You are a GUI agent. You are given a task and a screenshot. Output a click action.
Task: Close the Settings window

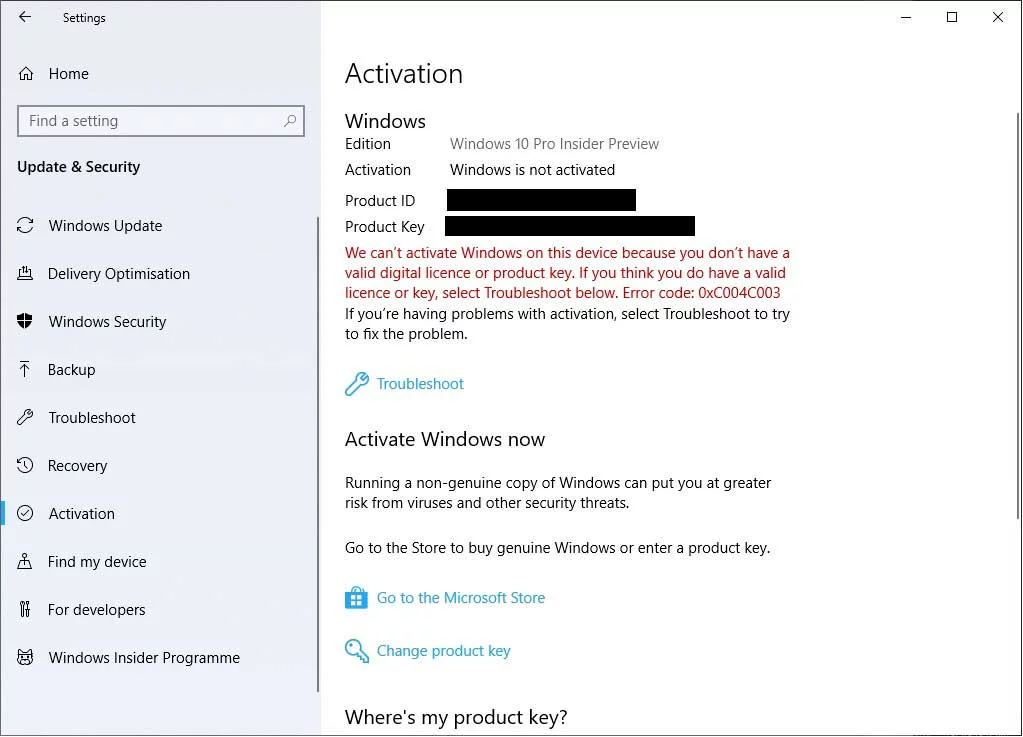click(x=998, y=18)
